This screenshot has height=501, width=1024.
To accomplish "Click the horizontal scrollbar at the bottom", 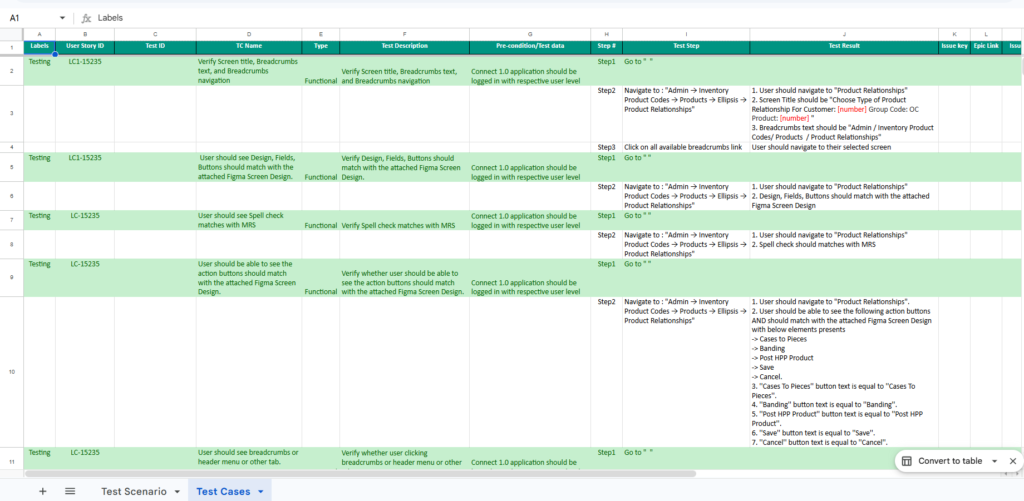I will tap(400, 473).
